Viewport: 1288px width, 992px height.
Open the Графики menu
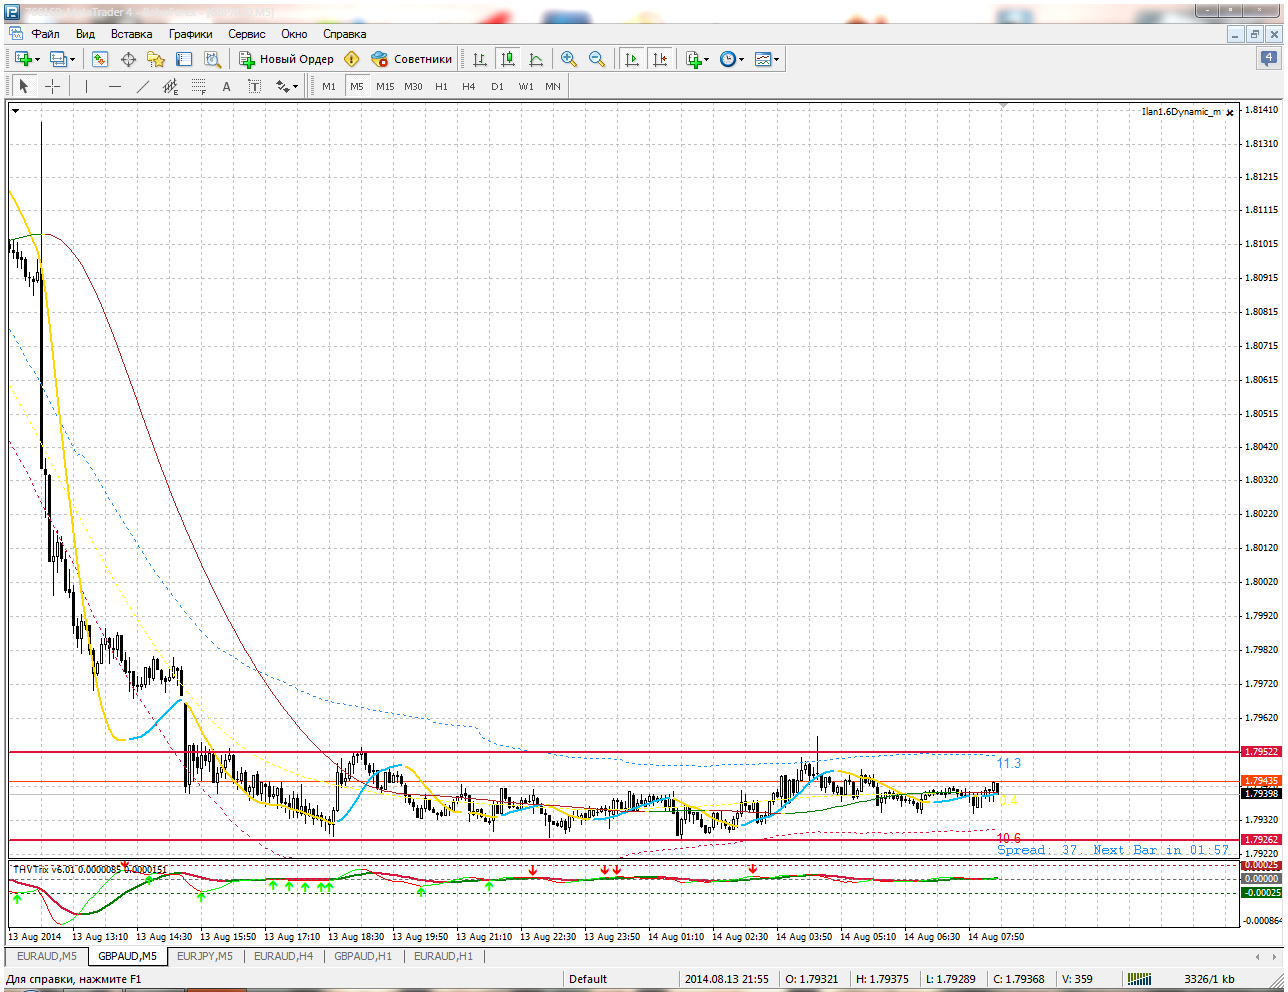point(190,34)
